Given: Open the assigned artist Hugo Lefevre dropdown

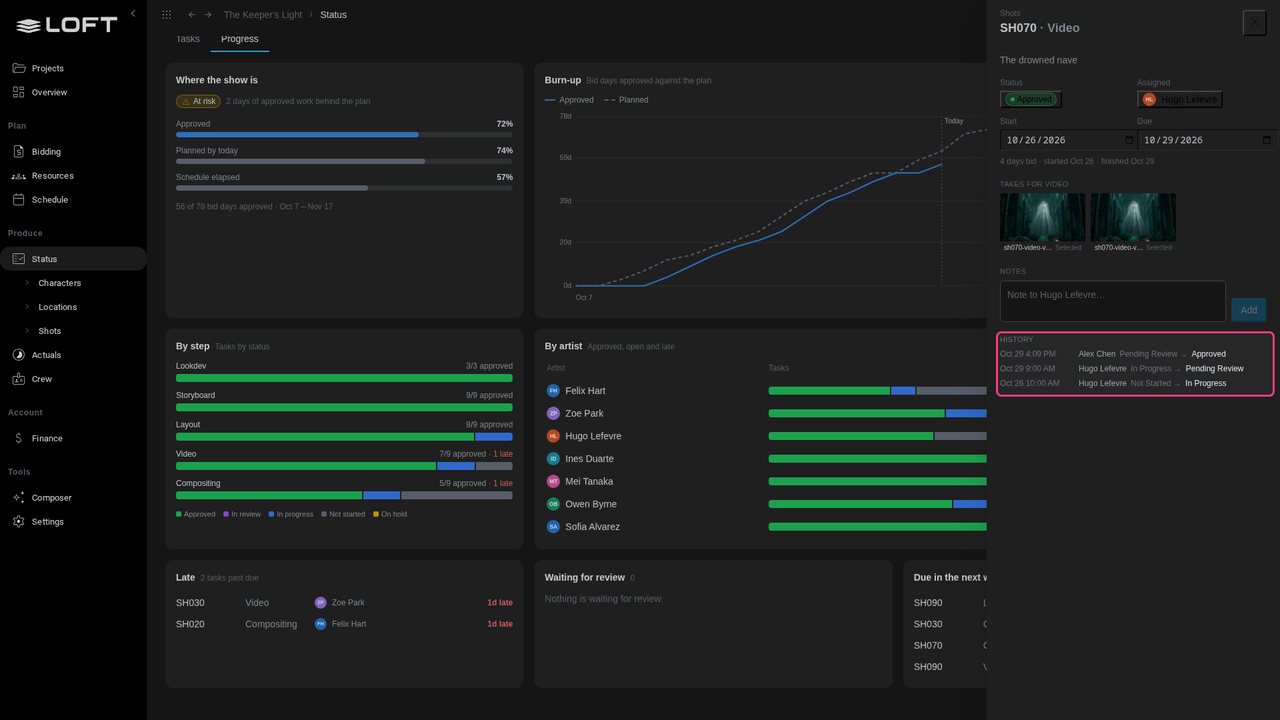Looking at the screenshot, I should tap(1180, 100).
